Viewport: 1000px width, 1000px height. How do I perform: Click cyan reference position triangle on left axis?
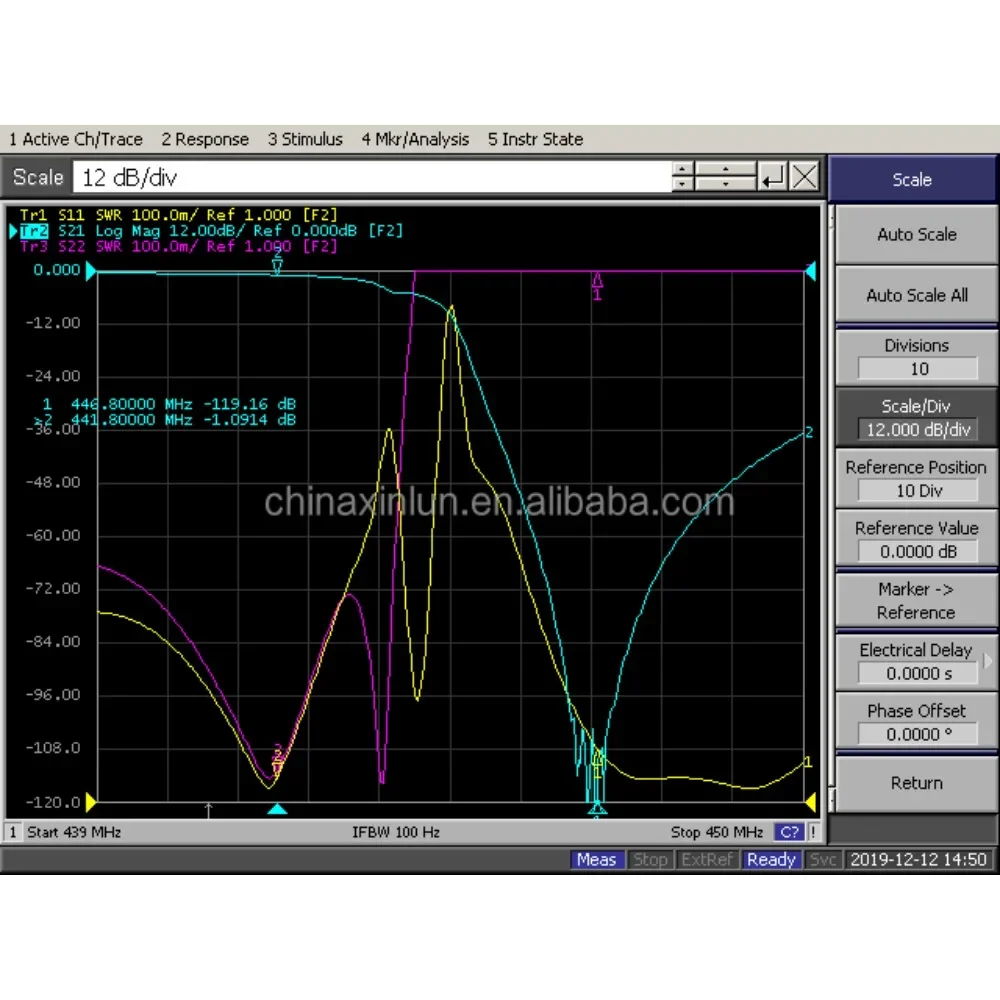pos(91,271)
